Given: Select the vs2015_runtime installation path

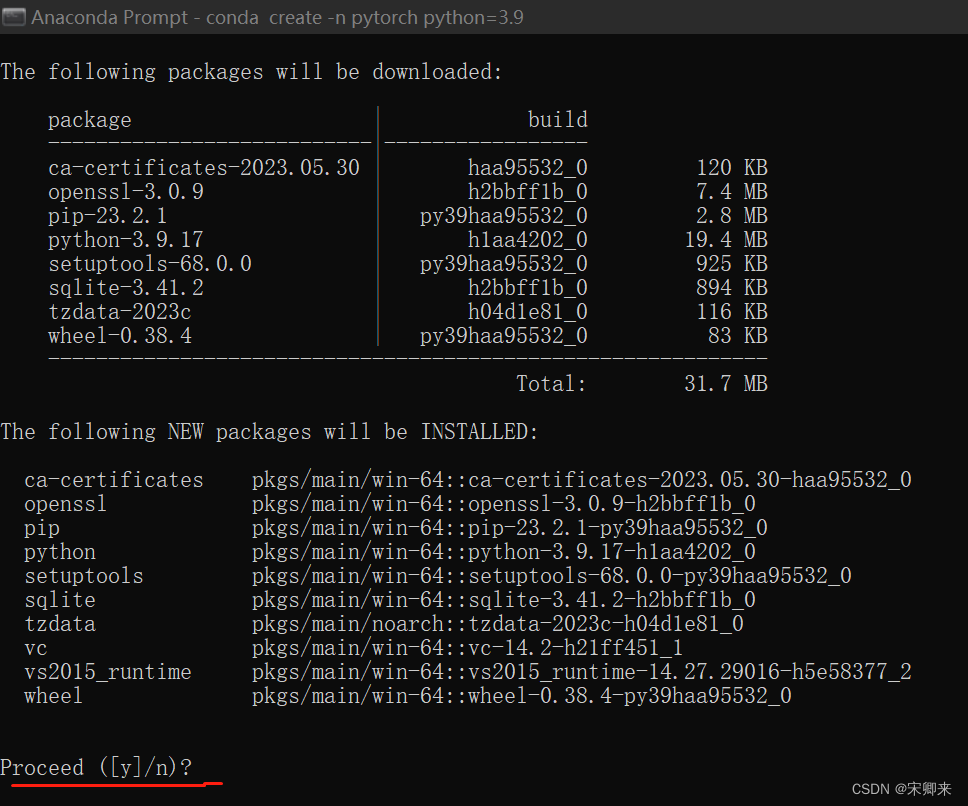Looking at the screenshot, I should (x=580, y=671).
